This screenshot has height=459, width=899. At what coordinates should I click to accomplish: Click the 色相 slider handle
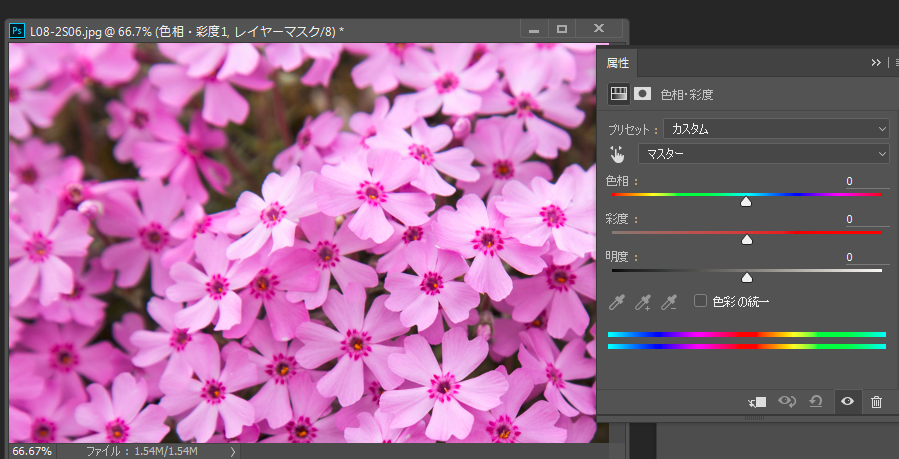[x=746, y=202]
